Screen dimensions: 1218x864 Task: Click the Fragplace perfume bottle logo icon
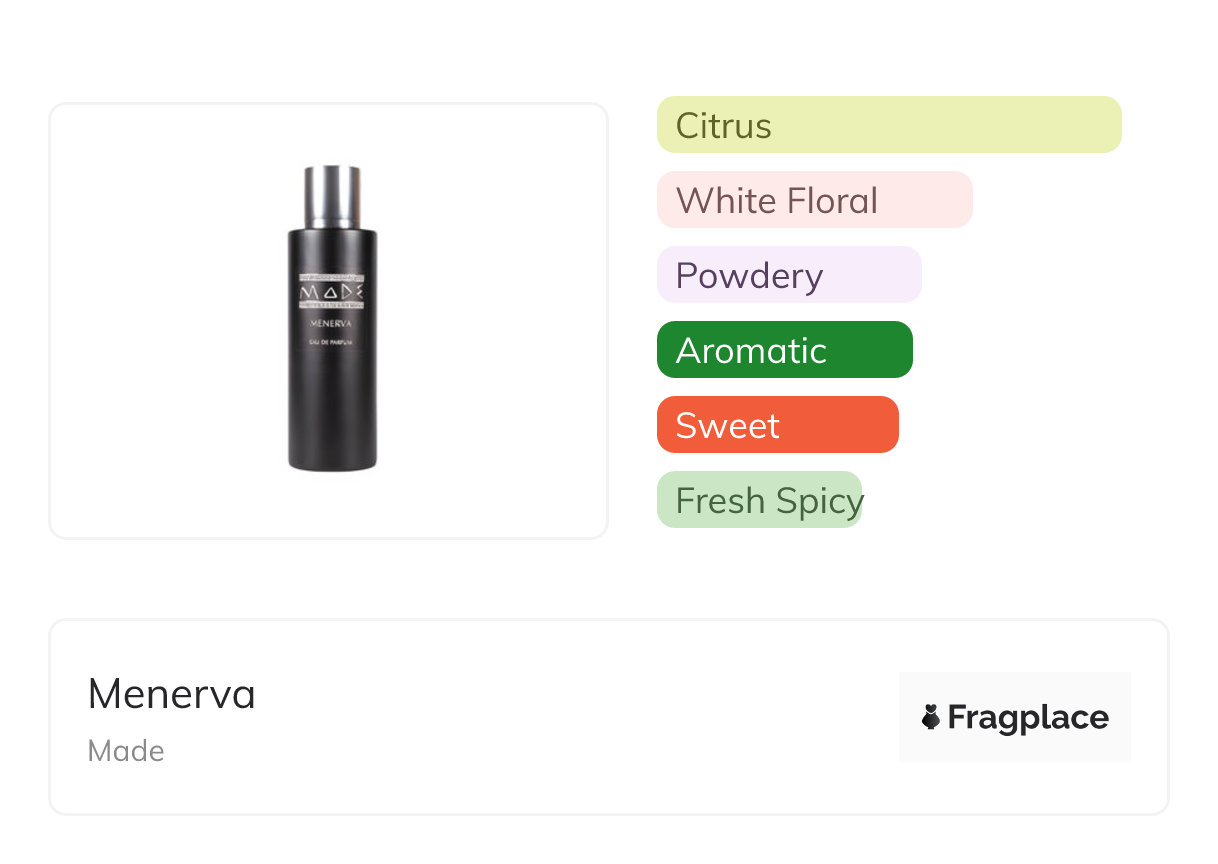(931, 717)
